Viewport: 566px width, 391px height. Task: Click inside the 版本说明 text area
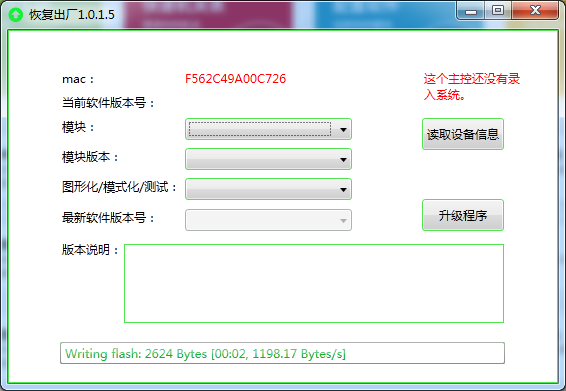(x=314, y=283)
